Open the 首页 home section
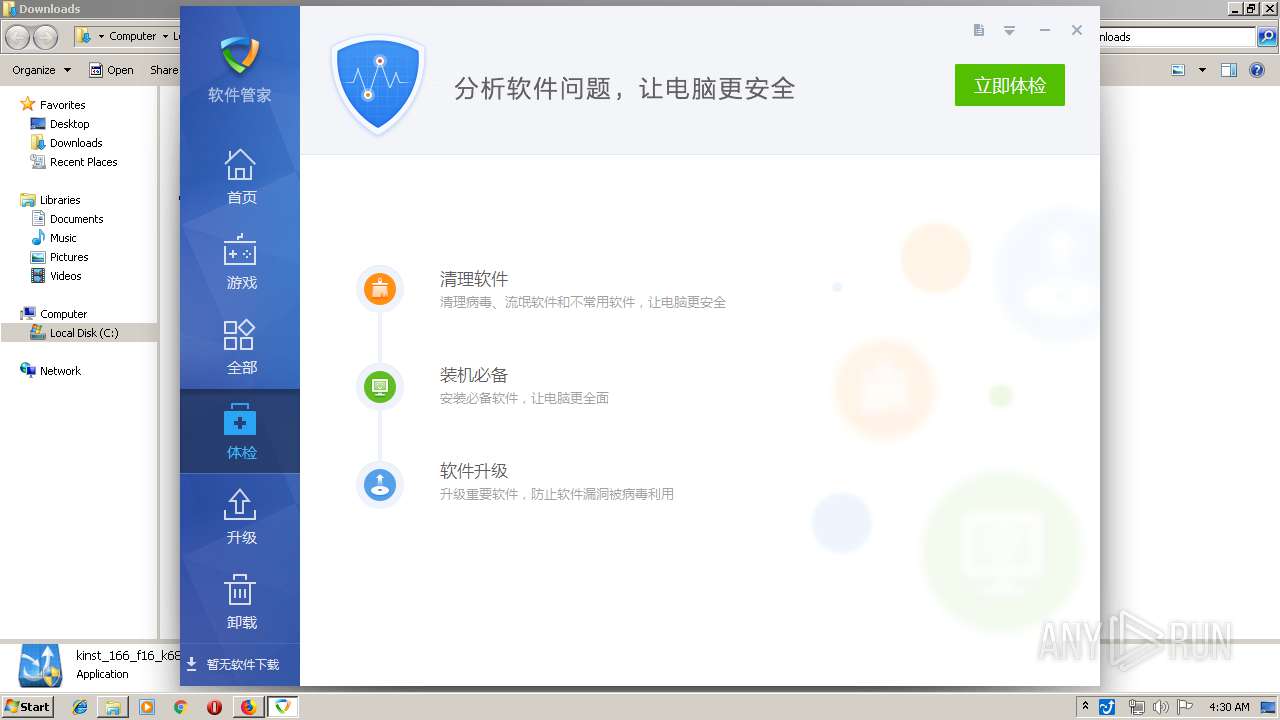1280x720 pixels. click(240, 176)
